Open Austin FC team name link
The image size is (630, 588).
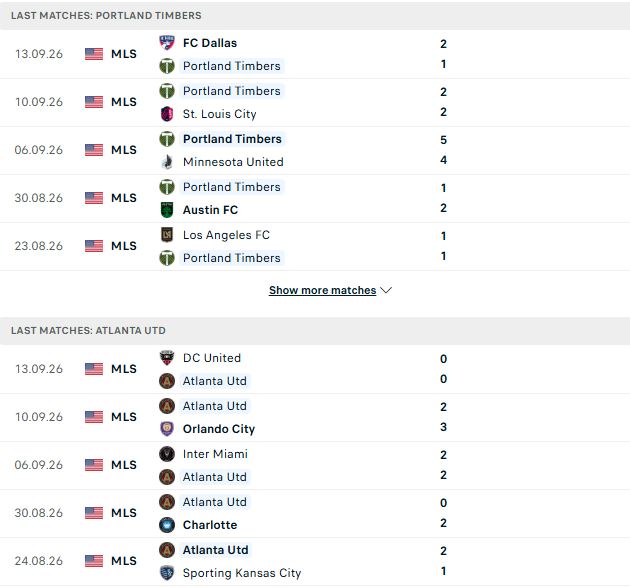pos(210,210)
